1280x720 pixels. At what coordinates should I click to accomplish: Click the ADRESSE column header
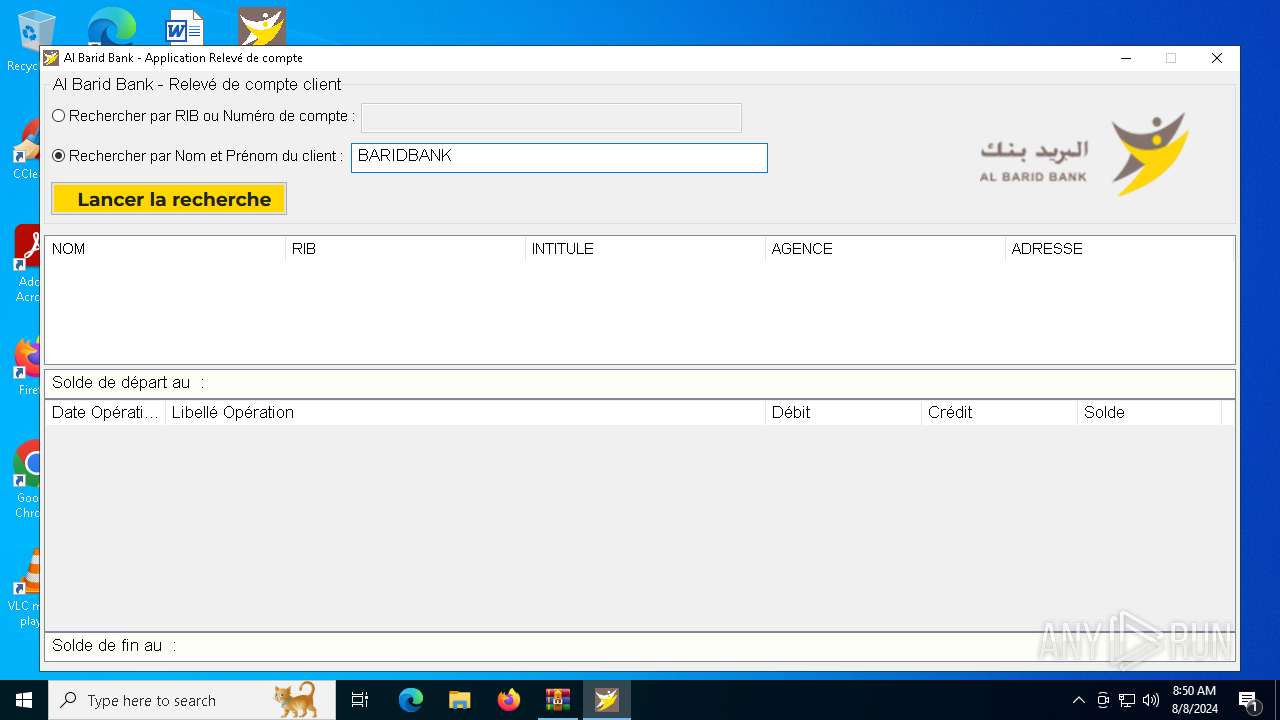click(1119, 249)
